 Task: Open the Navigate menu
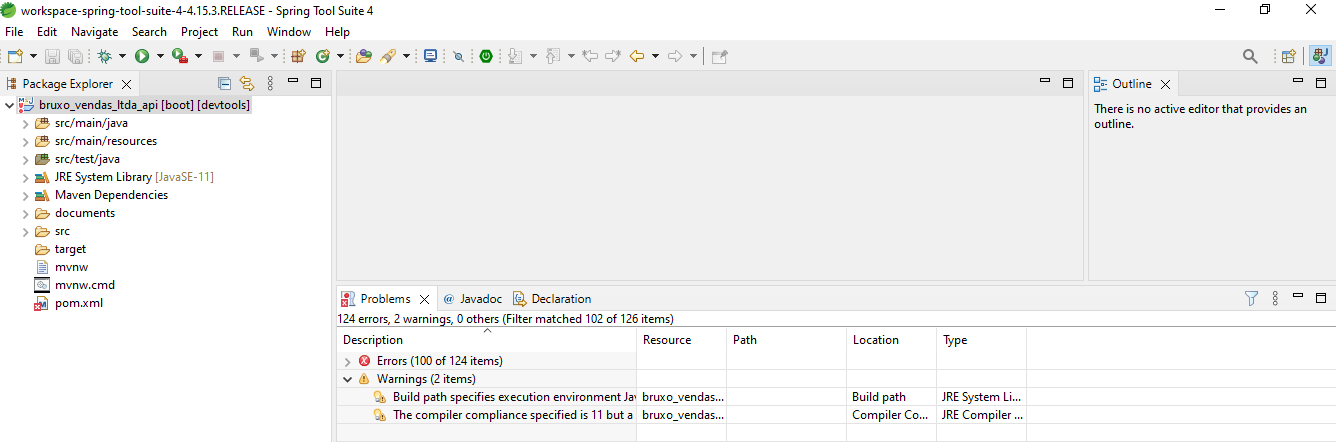point(95,32)
